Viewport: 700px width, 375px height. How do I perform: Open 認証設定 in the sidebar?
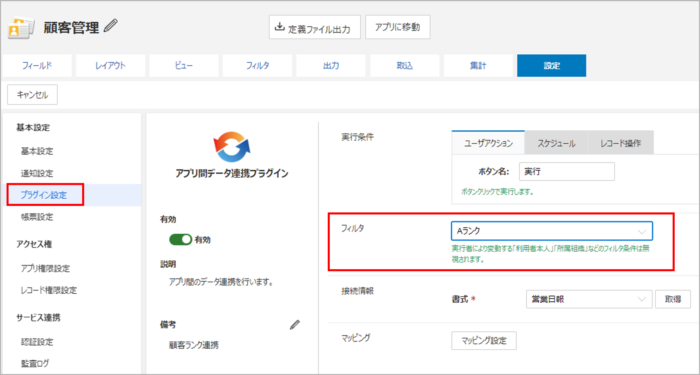tap(37, 342)
